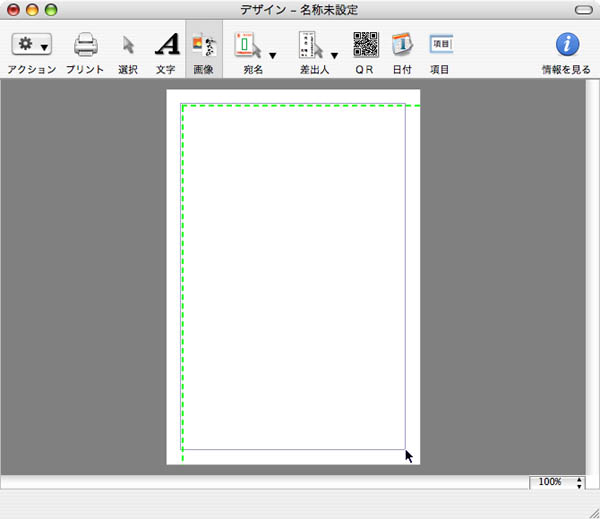Click the zoom stepper arrows
This screenshot has height=519, width=600.
(x=579, y=482)
